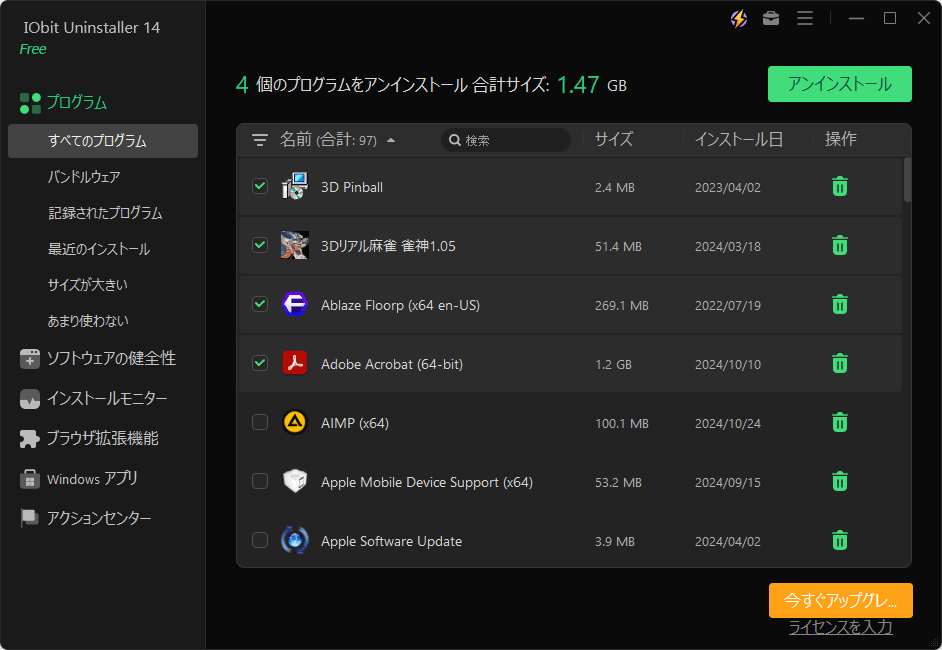Screen dimensions: 942x650
Task: Click the Apple Software Update icon
Action: pos(295,540)
